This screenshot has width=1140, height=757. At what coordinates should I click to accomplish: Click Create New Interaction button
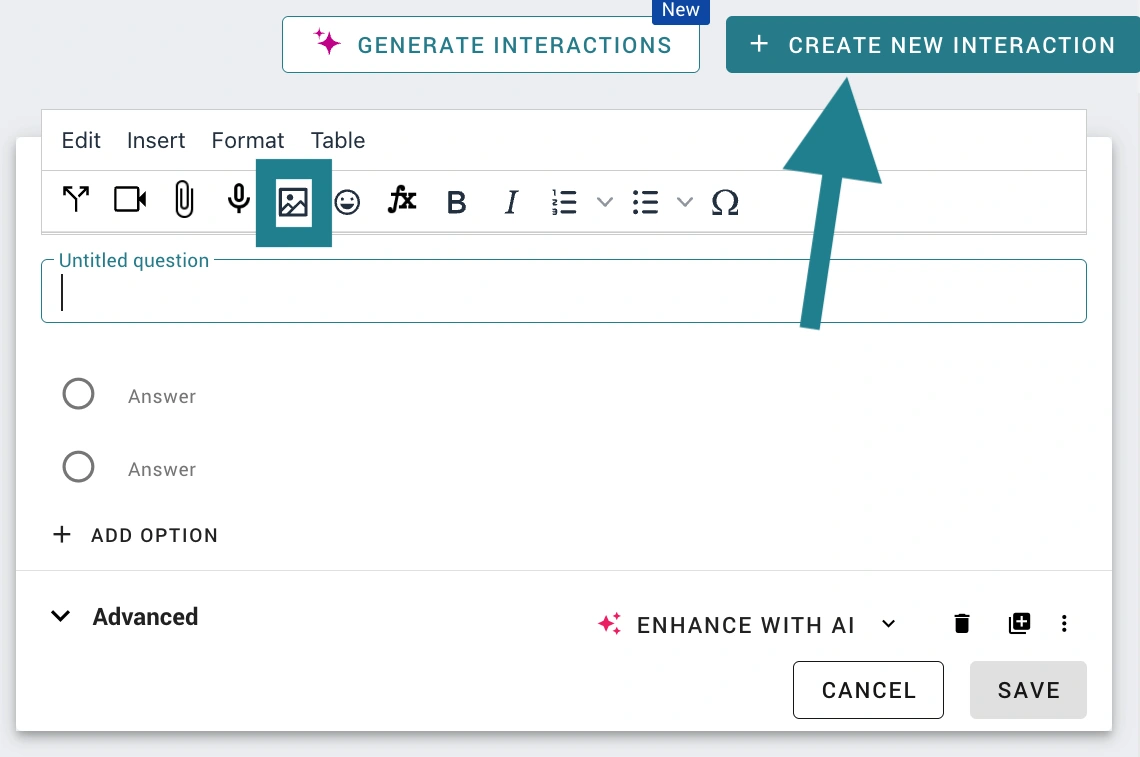pos(933,44)
